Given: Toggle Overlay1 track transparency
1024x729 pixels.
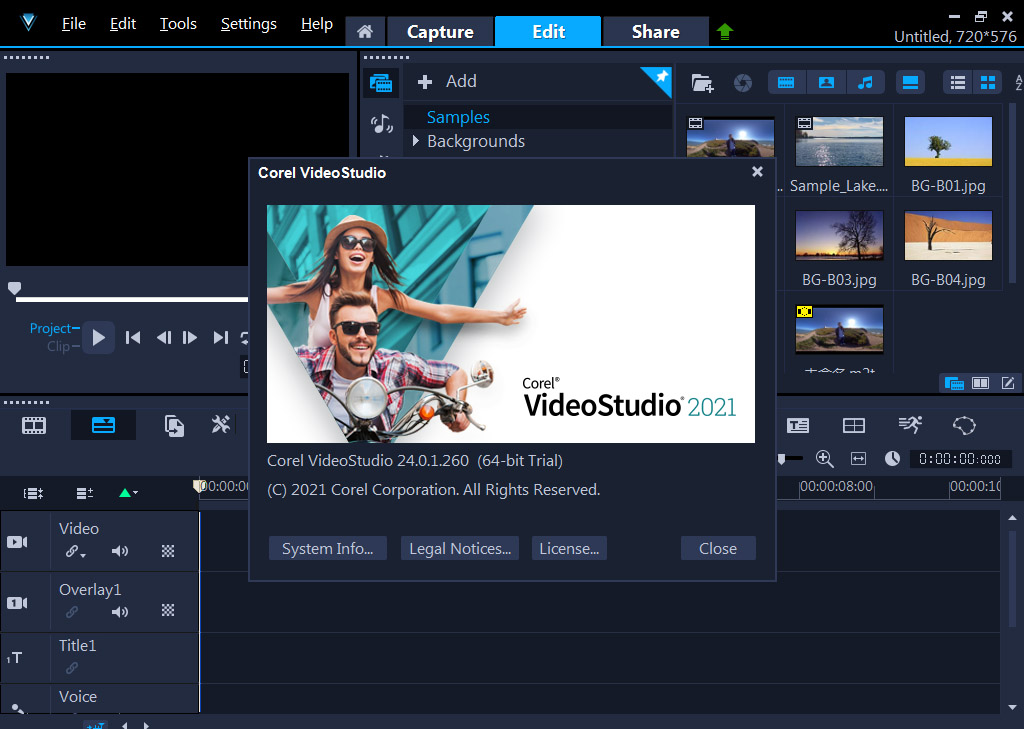Looking at the screenshot, I should tap(168, 611).
